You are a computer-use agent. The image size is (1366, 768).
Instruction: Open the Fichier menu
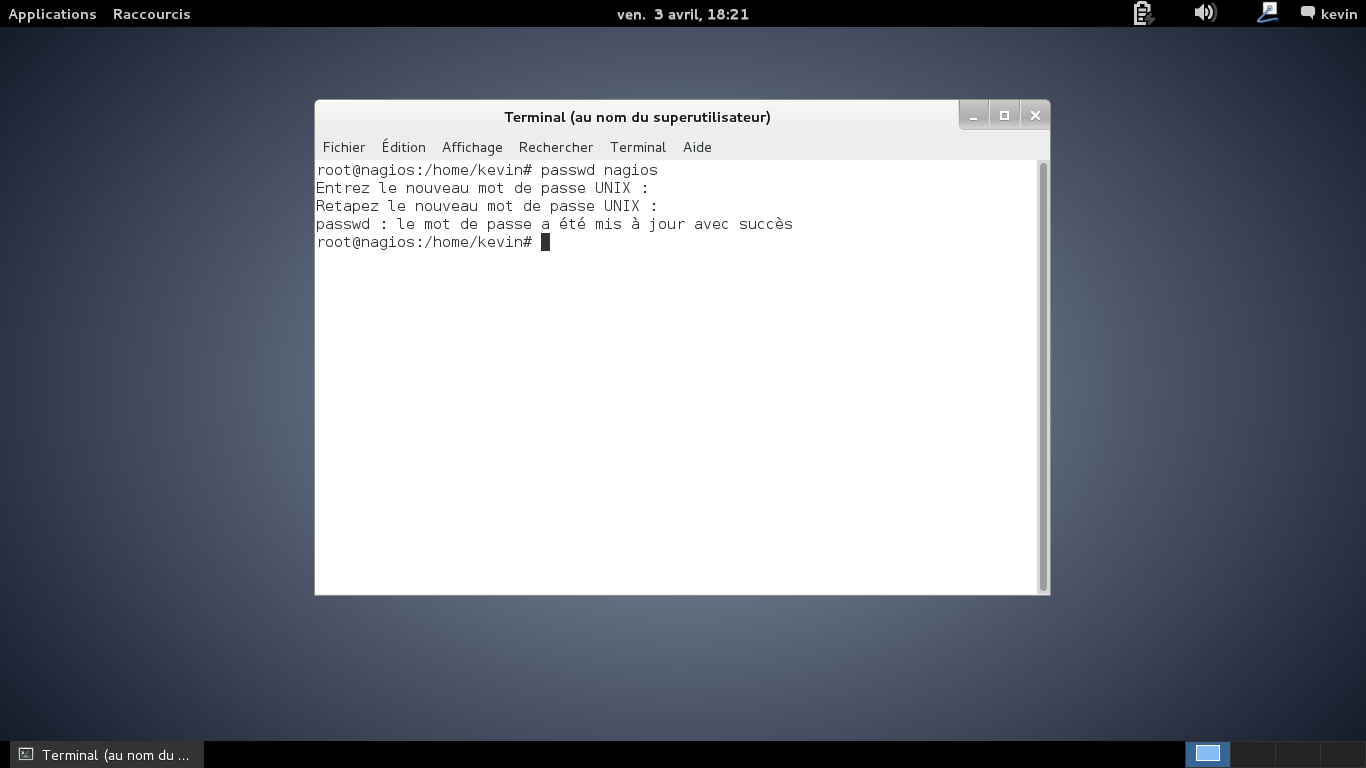[344, 147]
